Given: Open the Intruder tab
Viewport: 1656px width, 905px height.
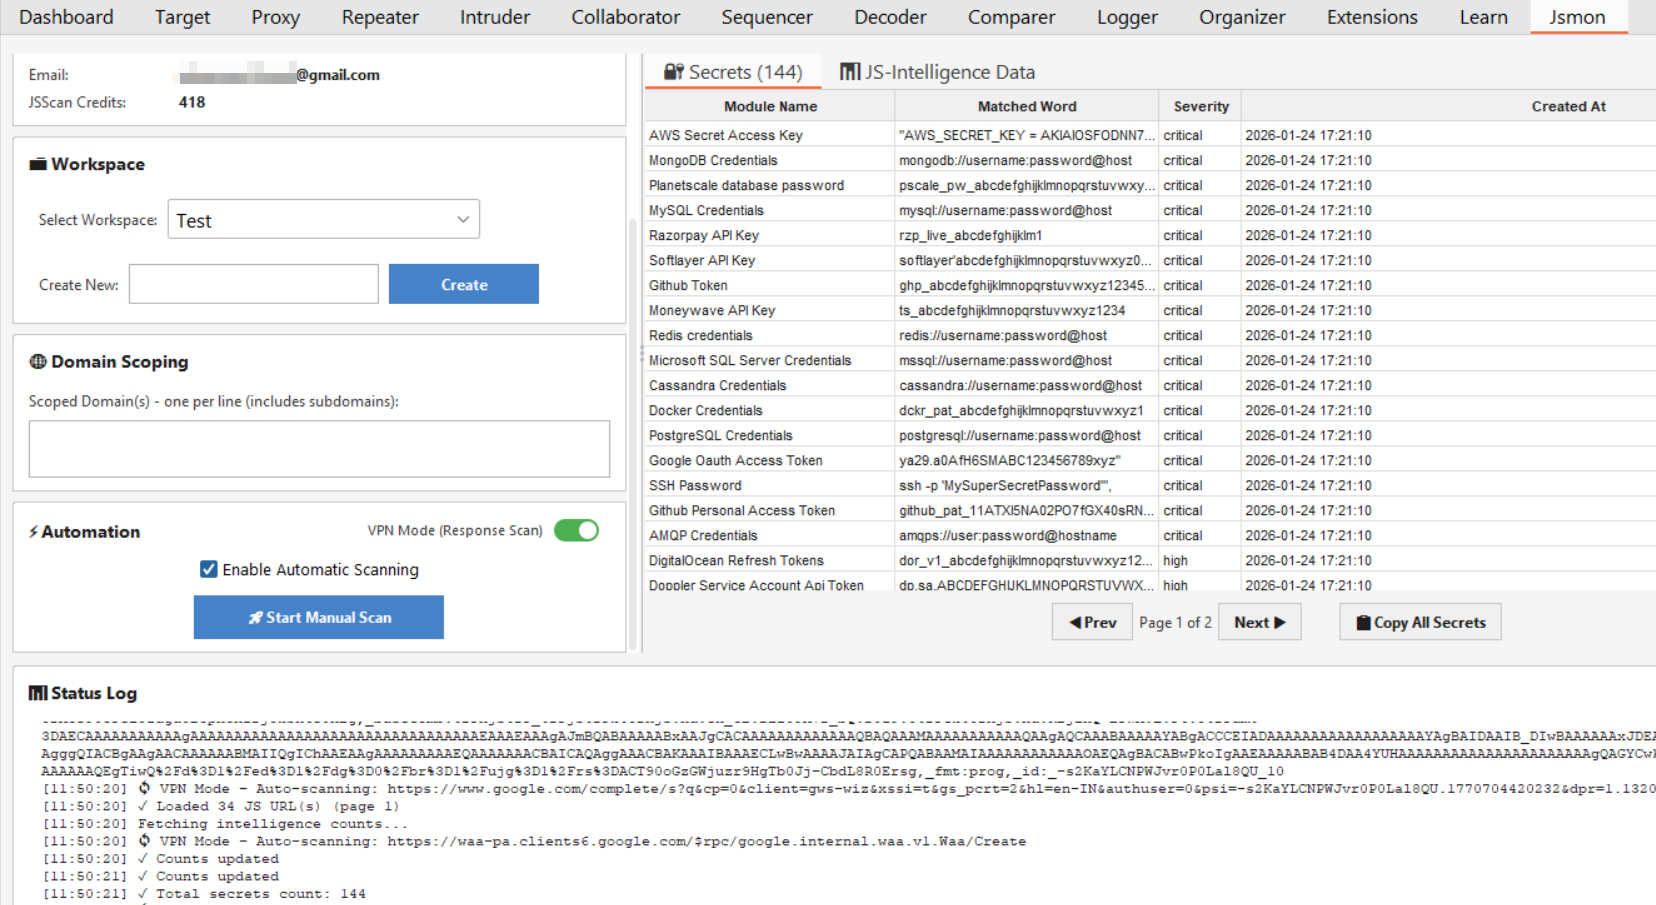Looking at the screenshot, I should tap(495, 17).
